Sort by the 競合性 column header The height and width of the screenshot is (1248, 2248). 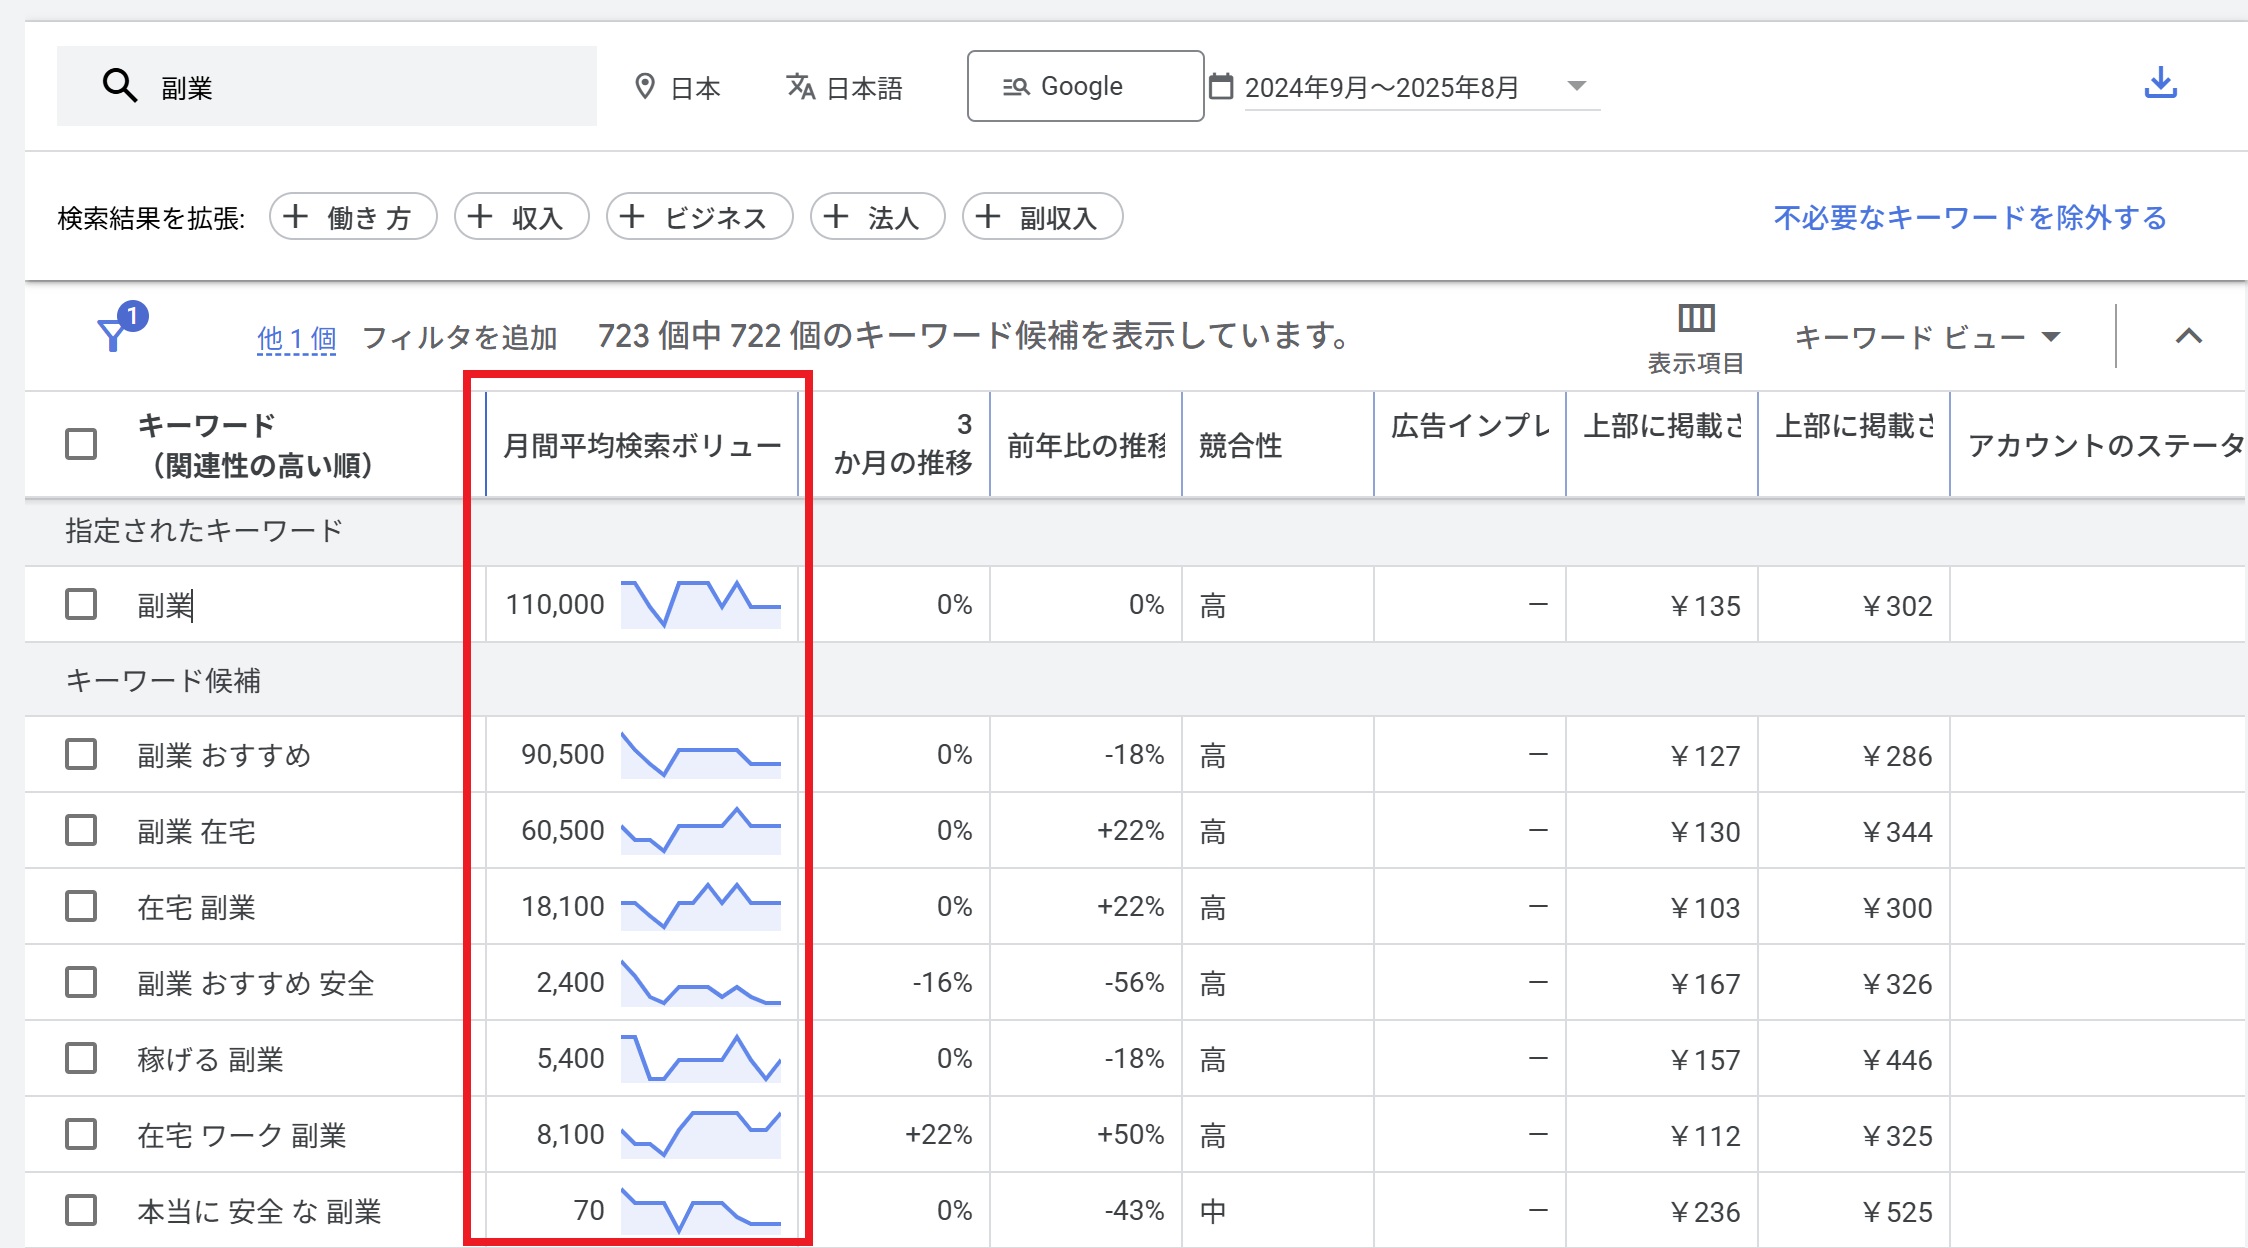coord(1240,445)
